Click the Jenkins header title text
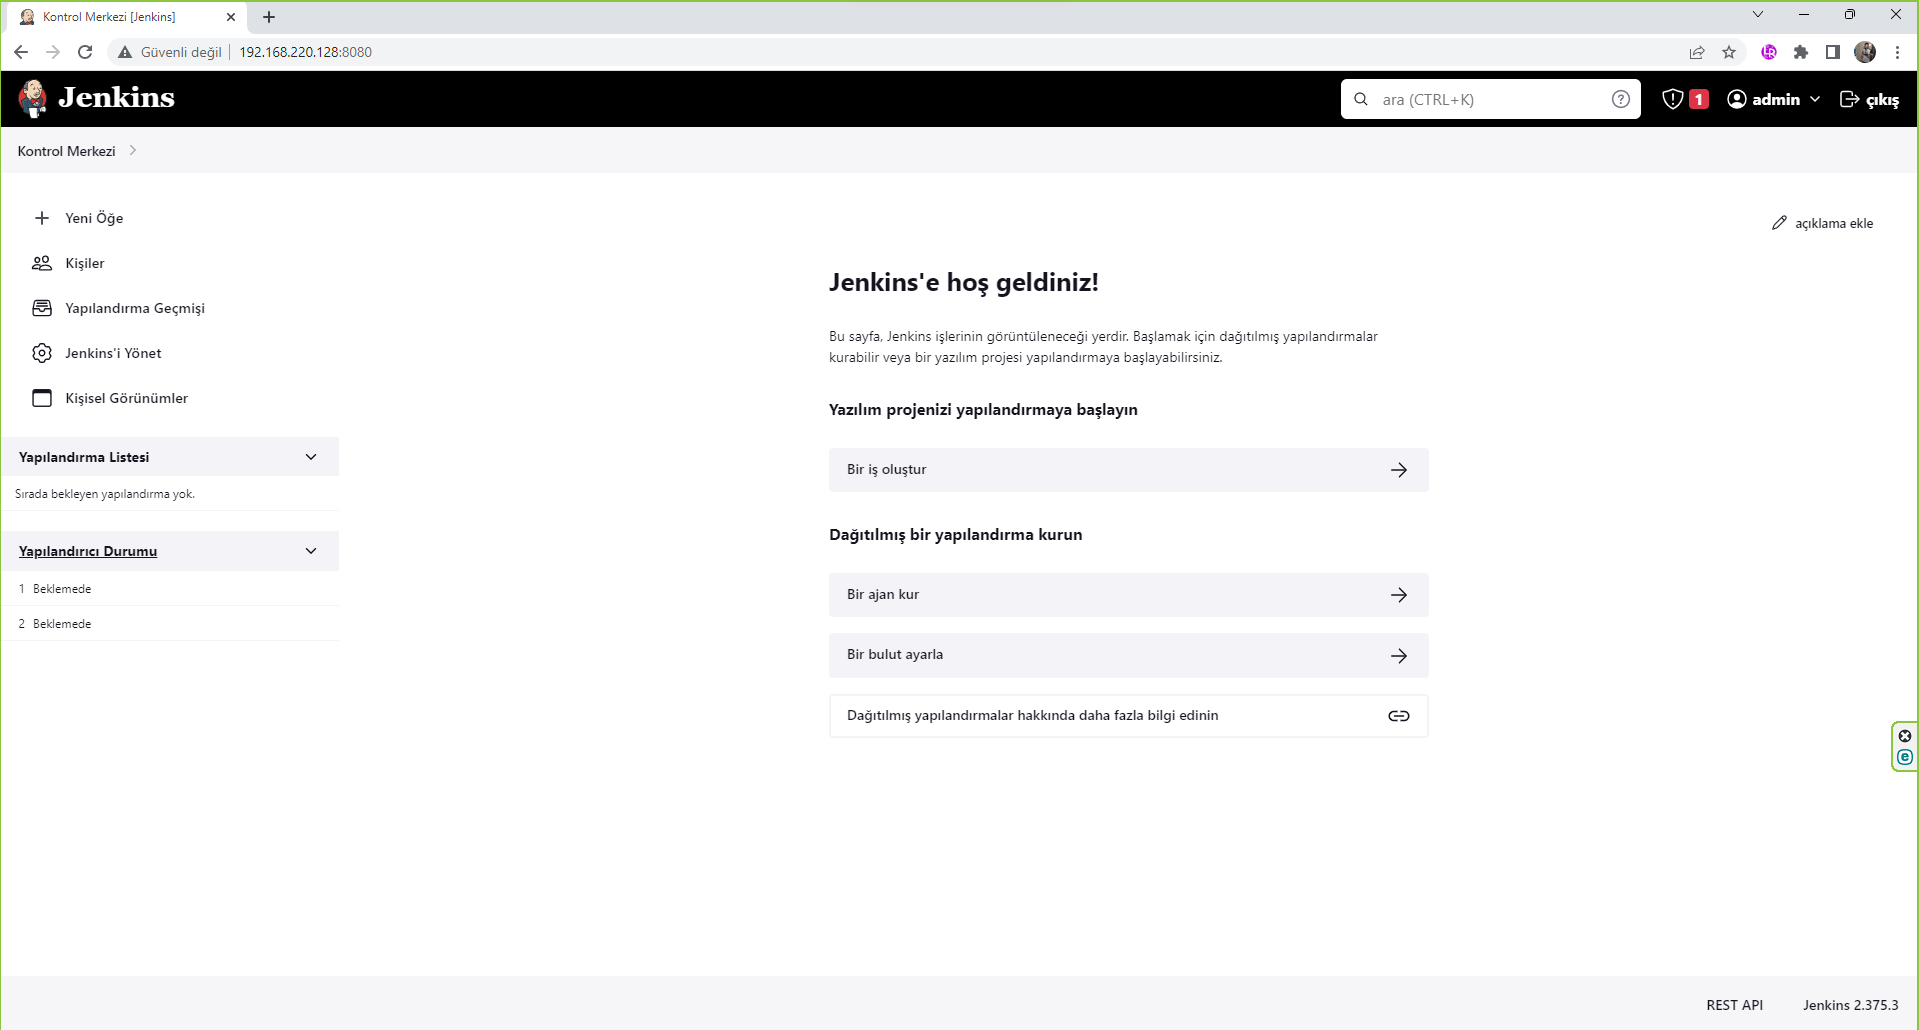Screen dimensions: 1919x1030 click(x=116, y=97)
